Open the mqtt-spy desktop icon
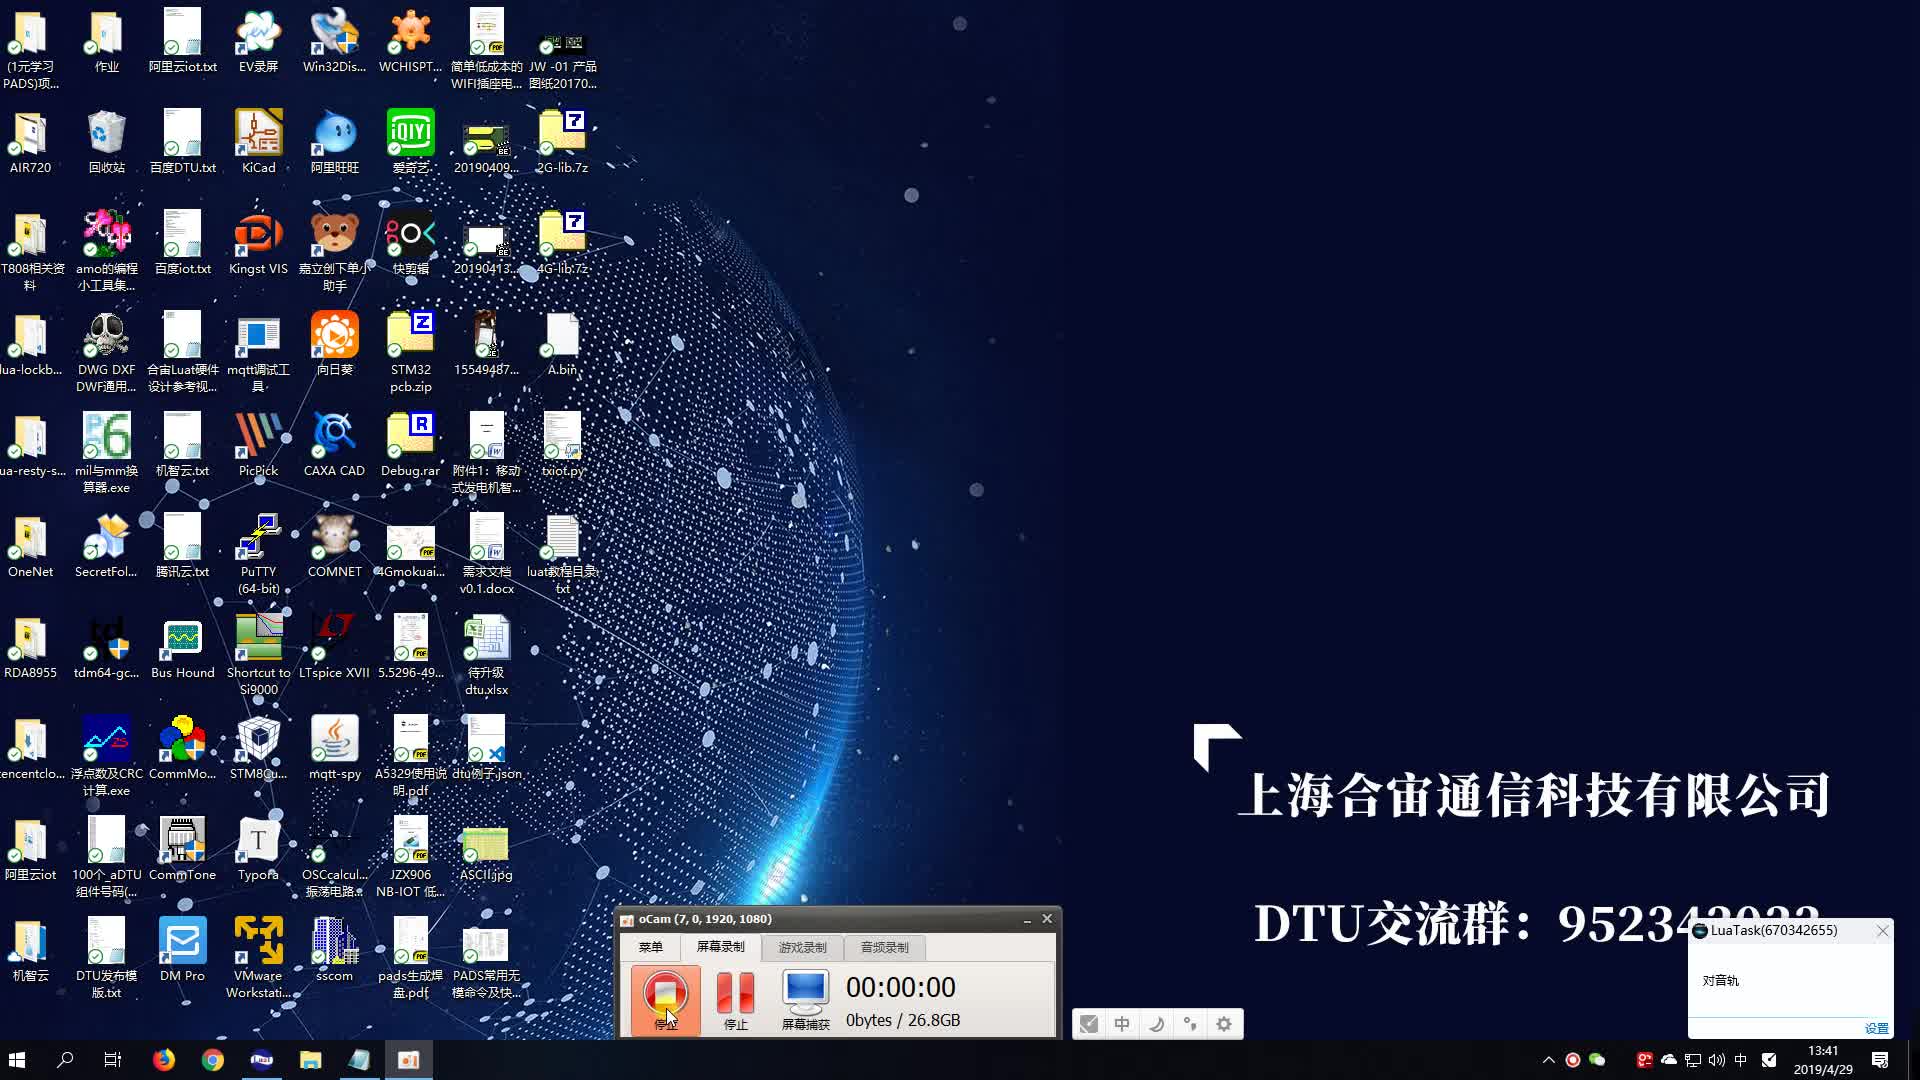 coord(334,748)
